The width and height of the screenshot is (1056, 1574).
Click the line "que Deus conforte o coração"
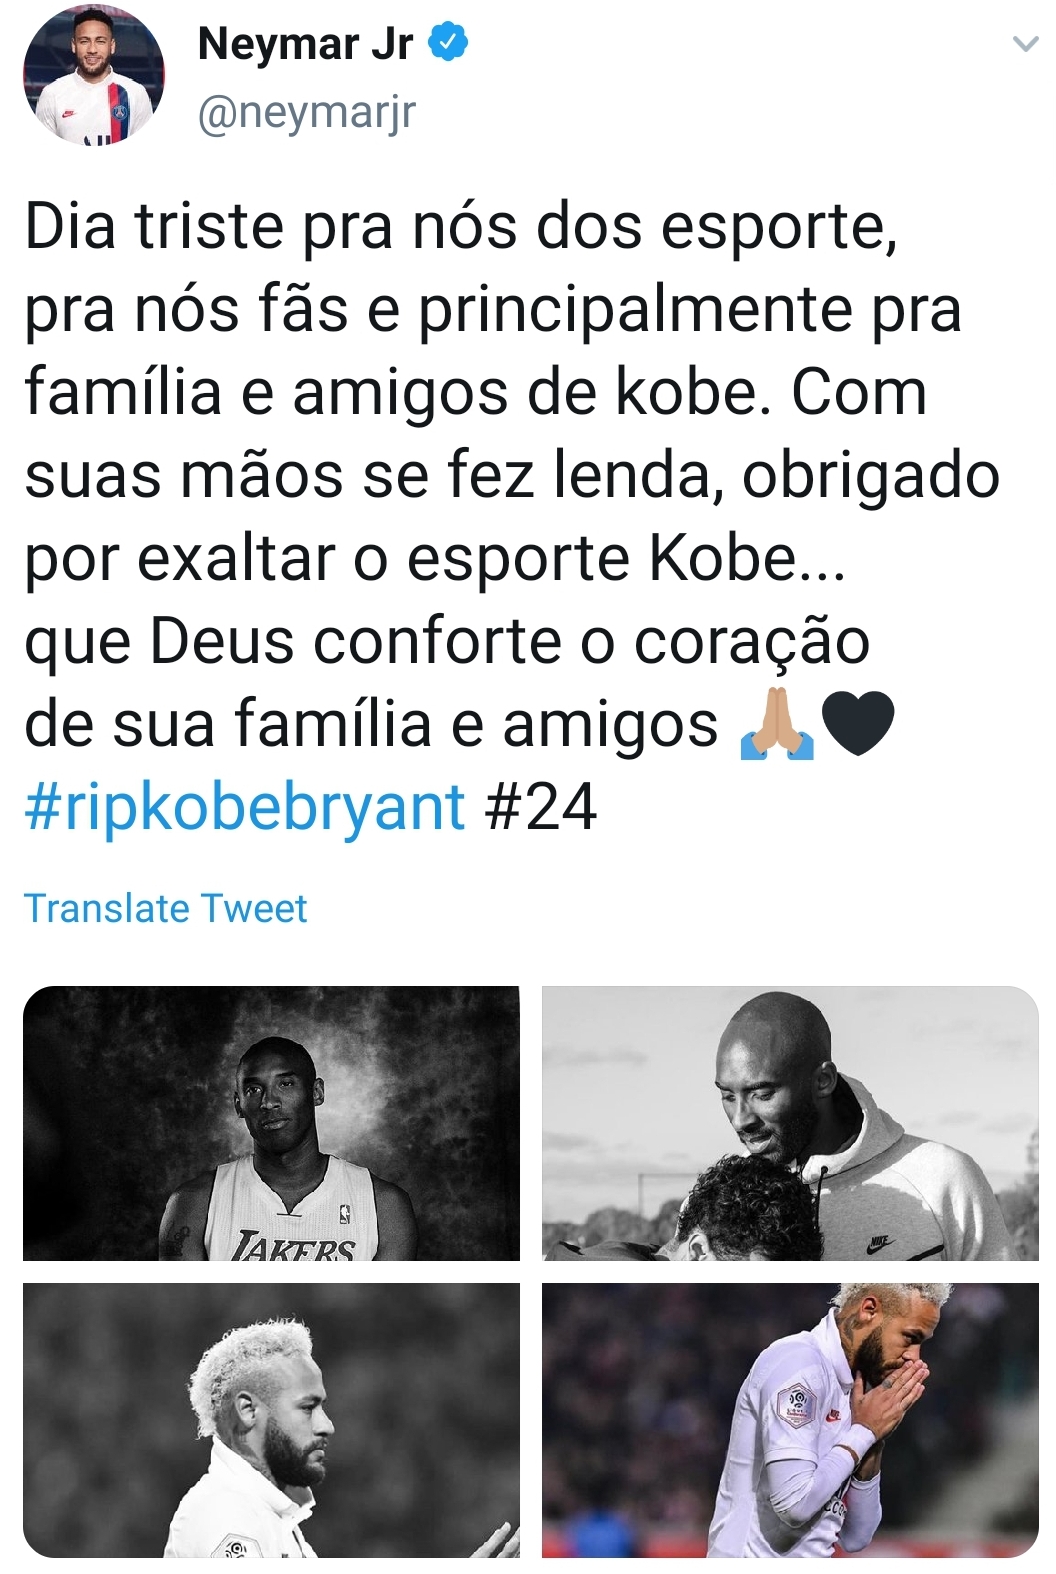[447, 641]
